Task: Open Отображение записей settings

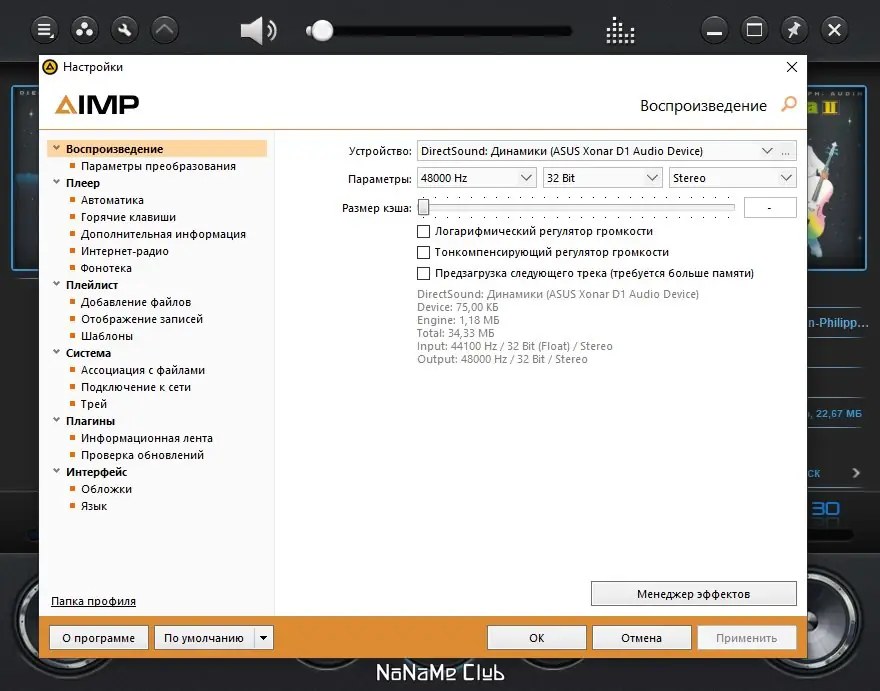Action: pos(142,319)
